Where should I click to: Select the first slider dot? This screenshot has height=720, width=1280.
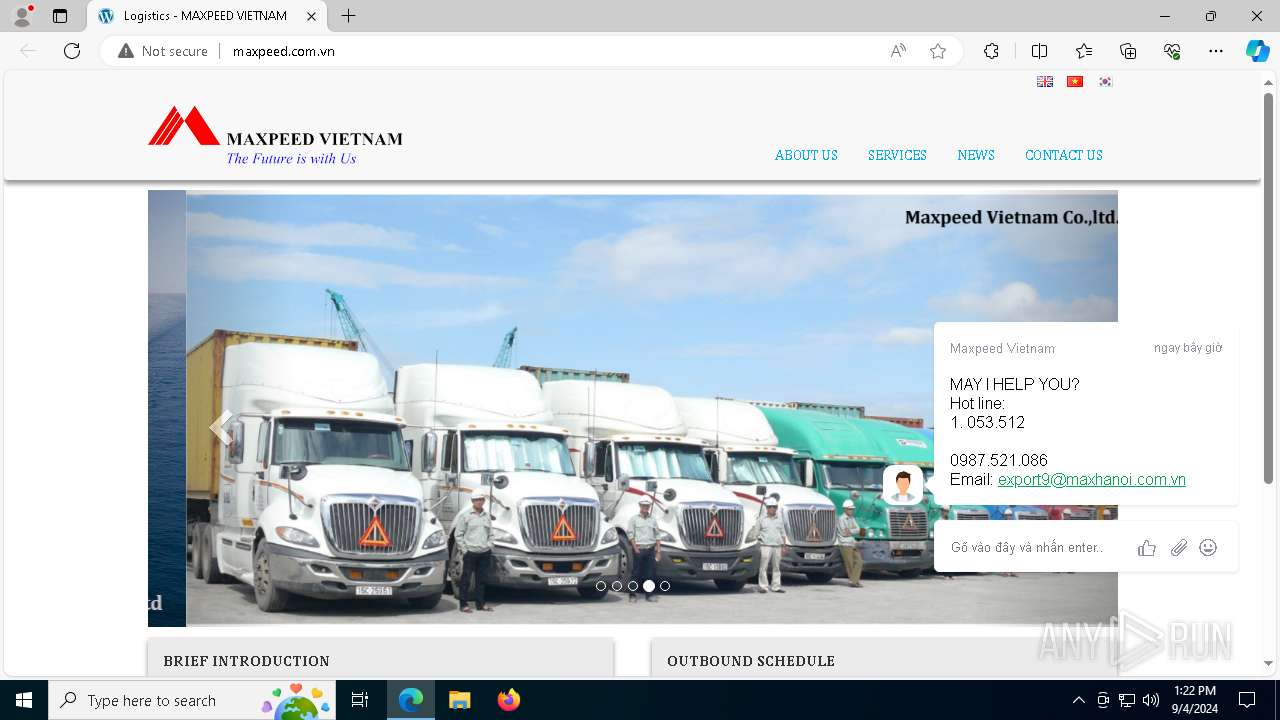(x=601, y=586)
